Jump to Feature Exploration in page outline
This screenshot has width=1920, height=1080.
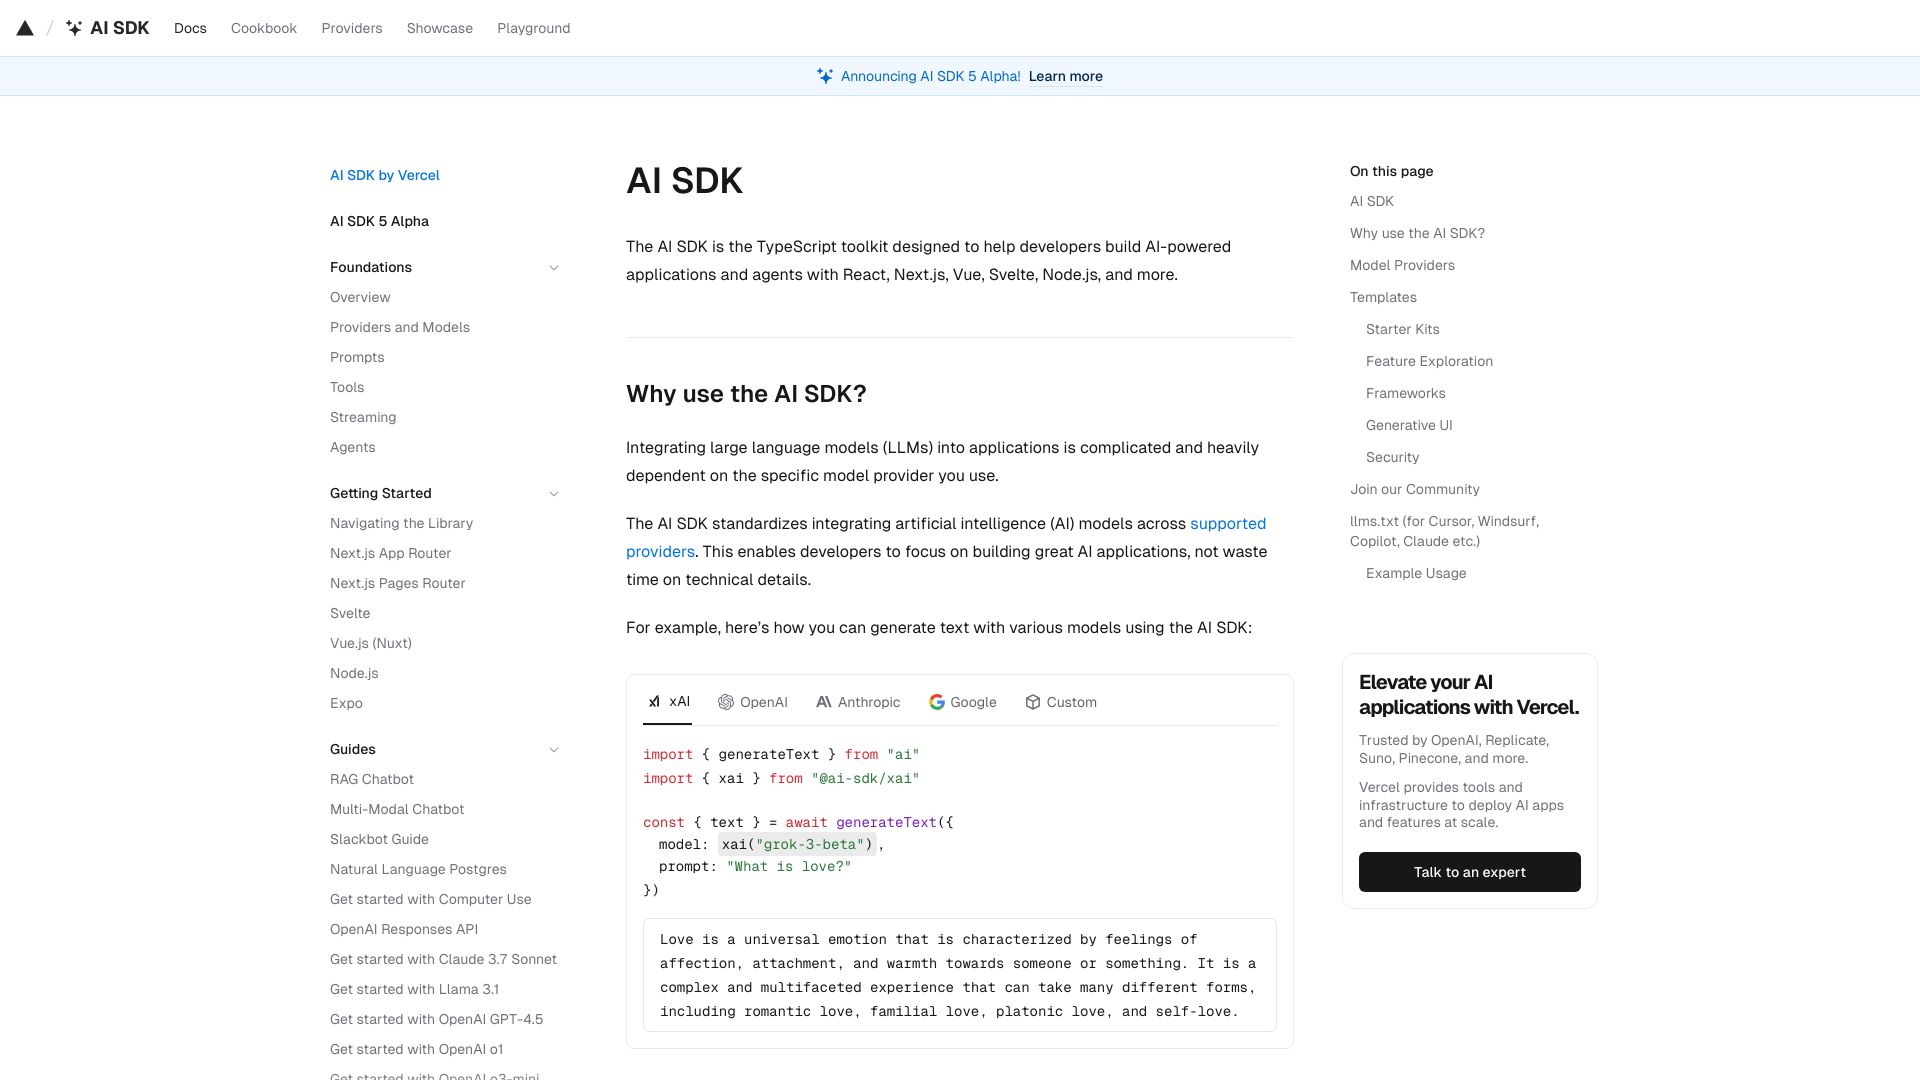tap(1429, 361)
